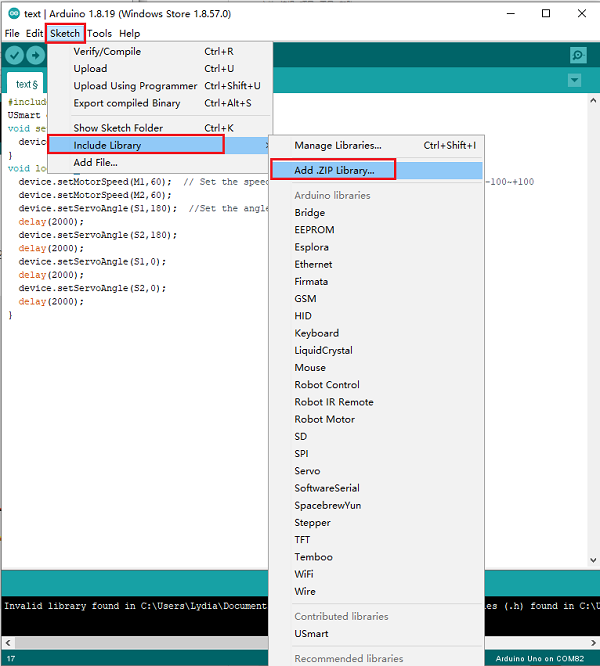Open the Edit menu

34,33
